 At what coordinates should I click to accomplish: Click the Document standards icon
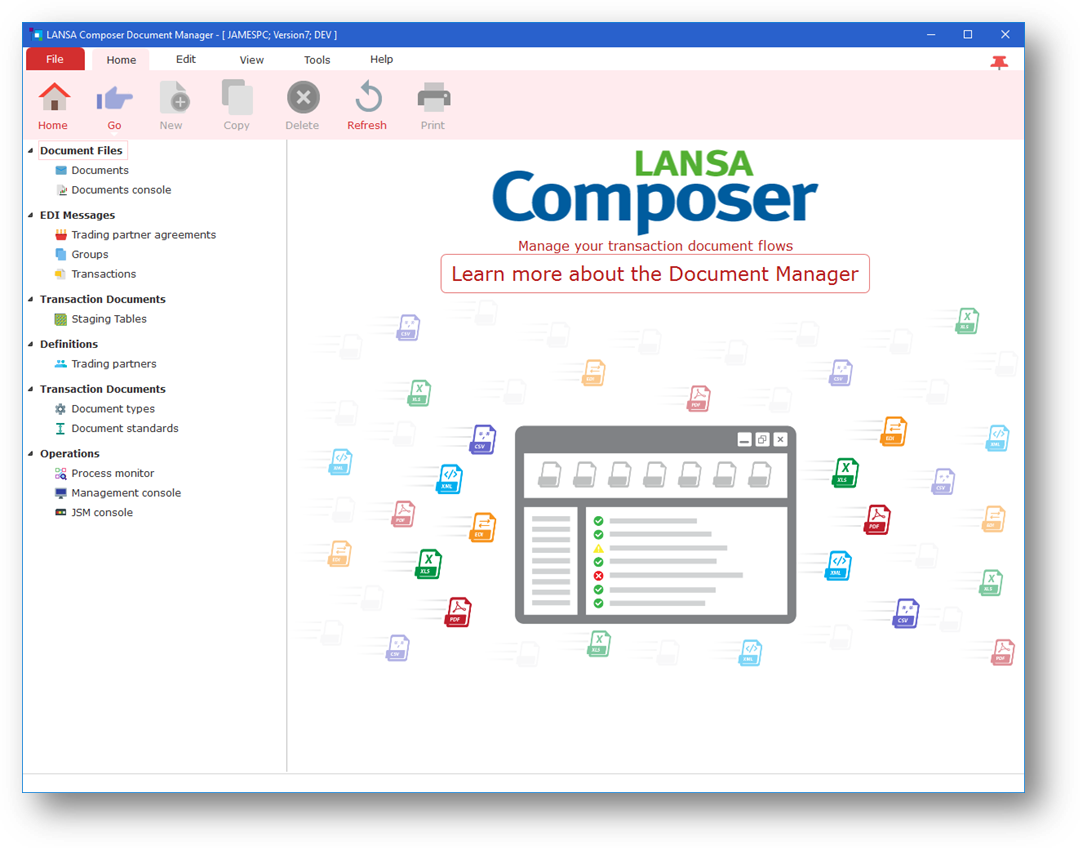tap(61, 428)
